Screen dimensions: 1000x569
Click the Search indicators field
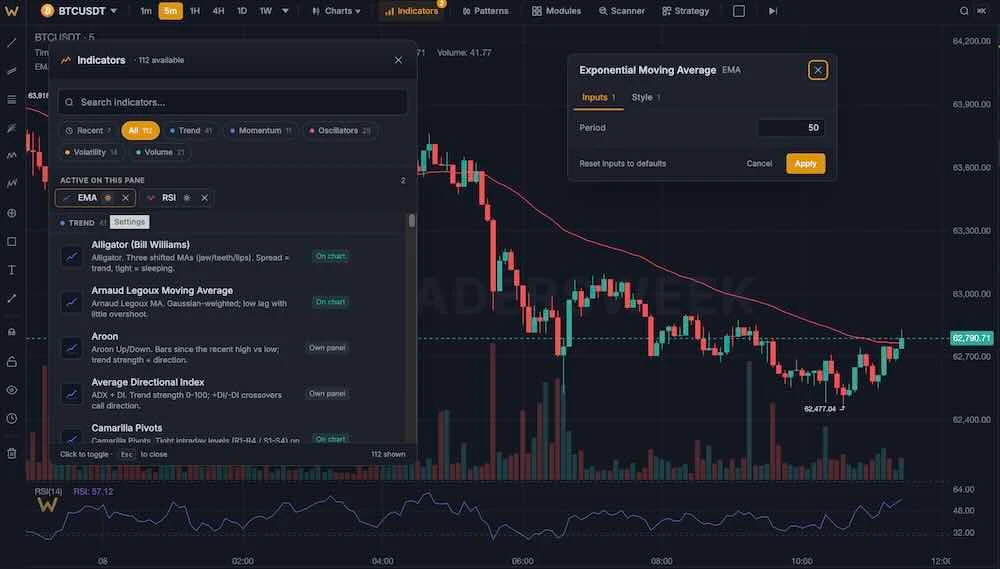[232, 102]
